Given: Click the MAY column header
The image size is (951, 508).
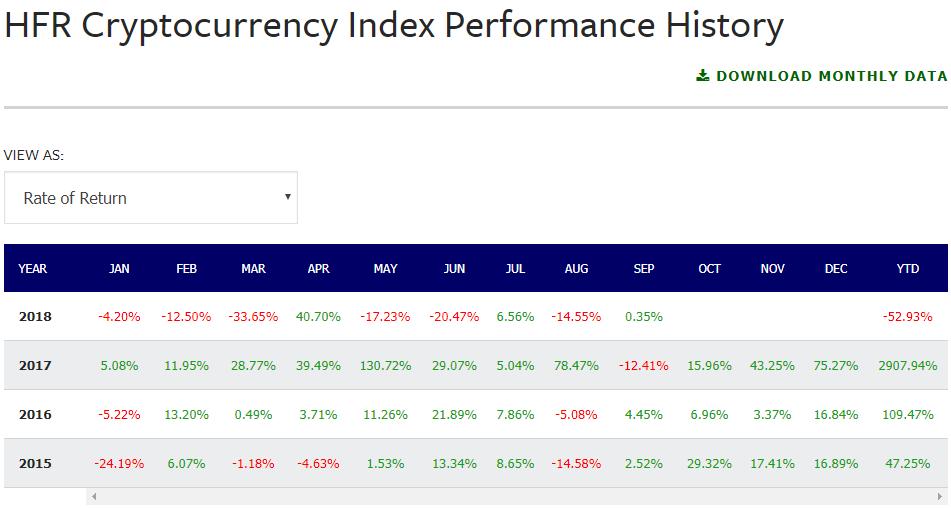Looking at the screenshot, I should click(385, 269).
